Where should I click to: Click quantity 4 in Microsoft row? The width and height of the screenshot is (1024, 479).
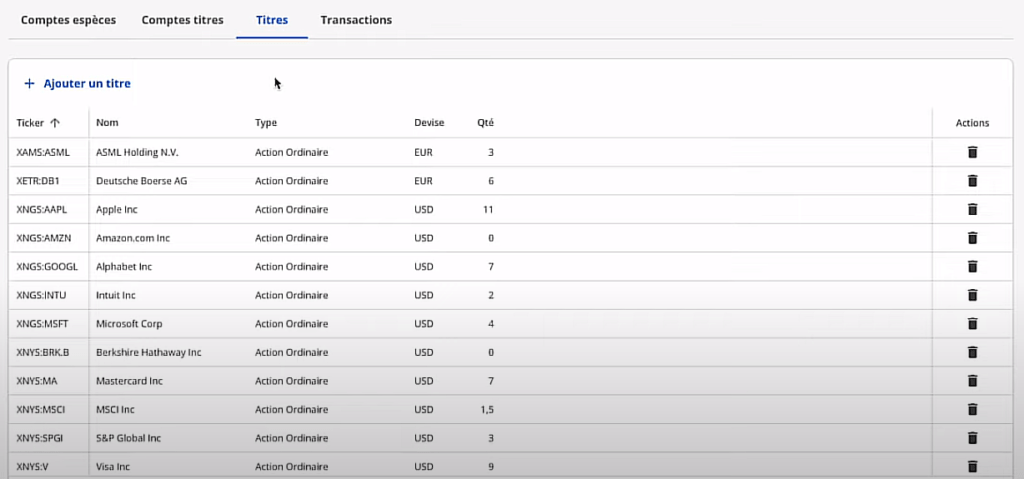coord(491,323)
